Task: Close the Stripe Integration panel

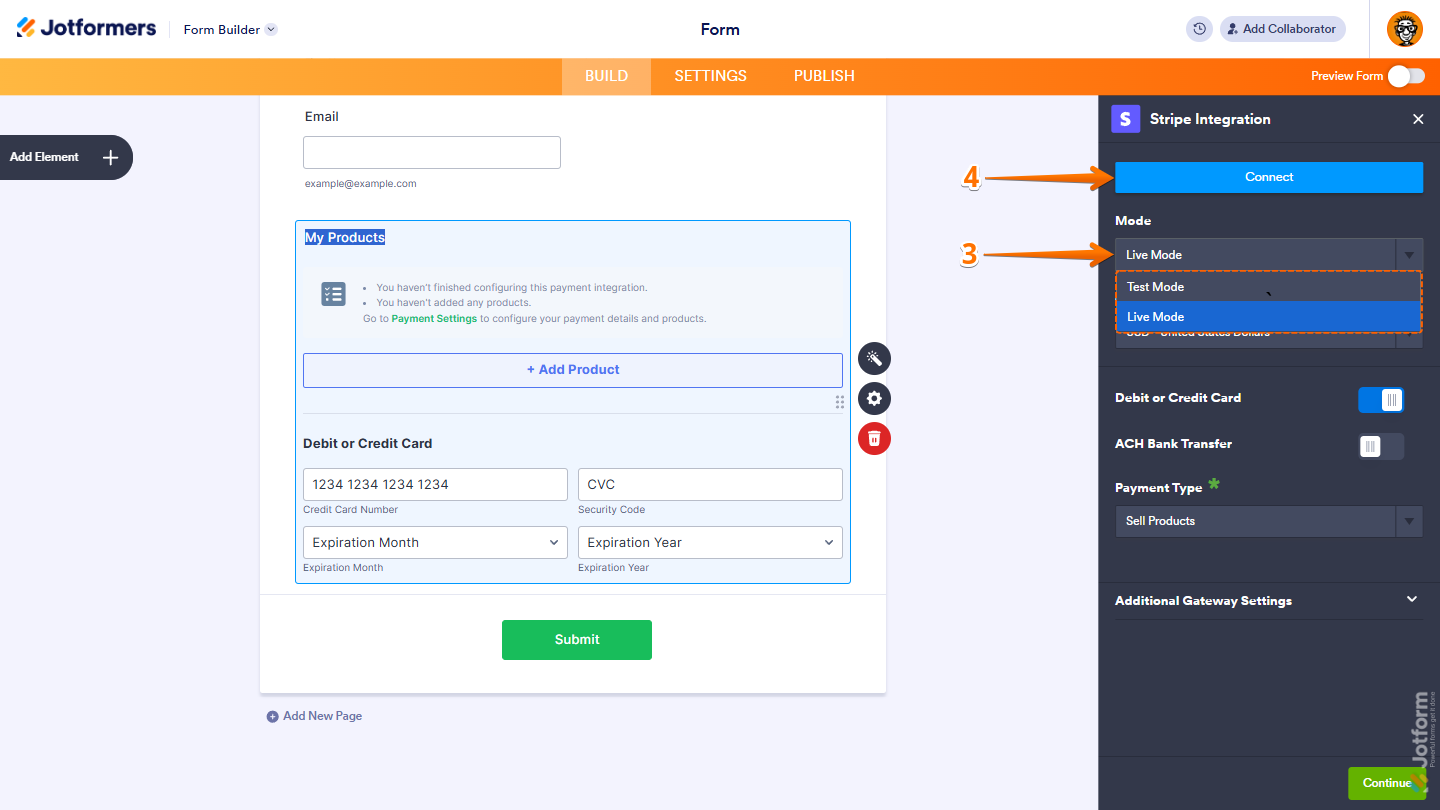Action: pyautogui.click(x=1418, y=119)
